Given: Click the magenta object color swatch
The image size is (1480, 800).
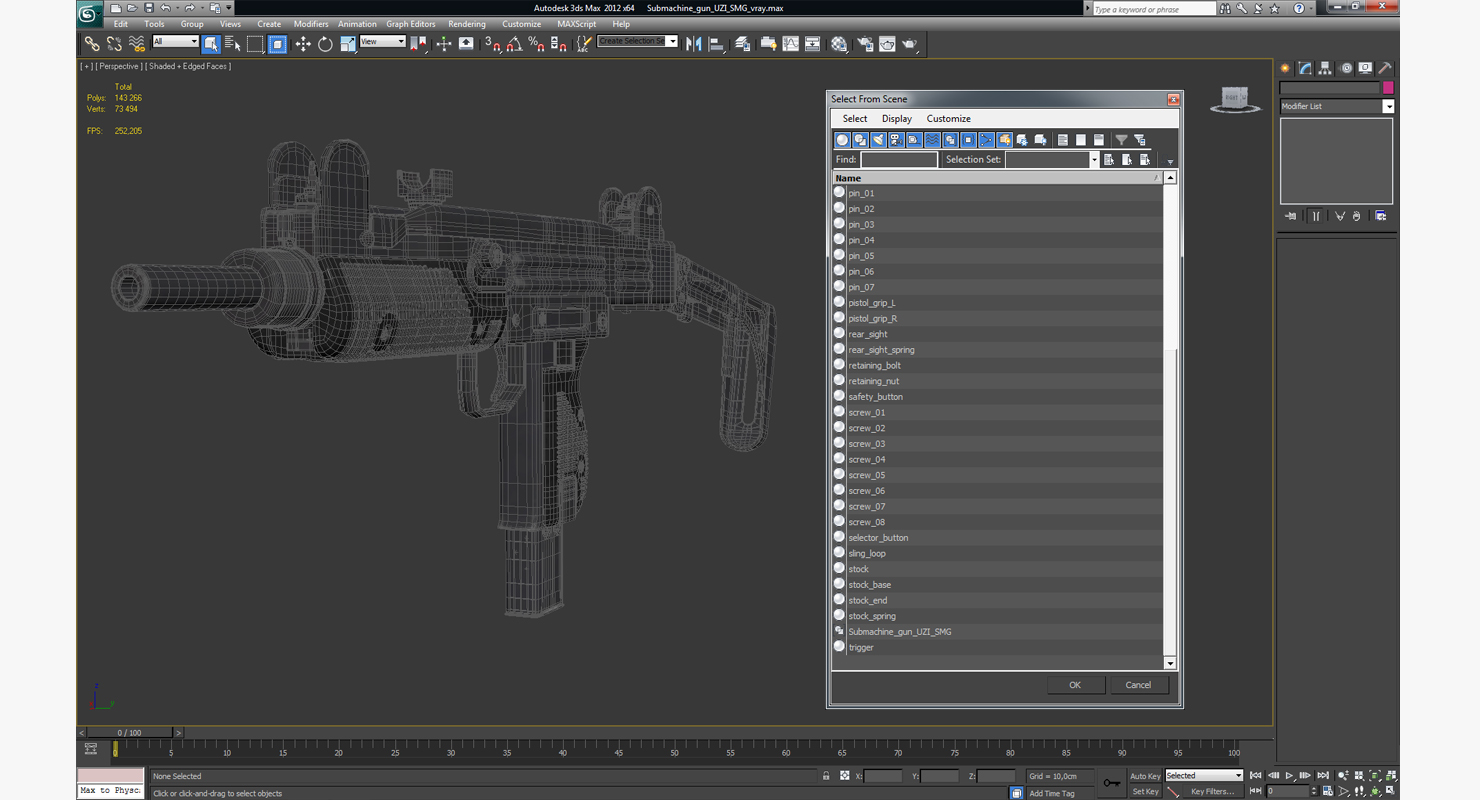Looking at the screenshot, I should pyautogui.click(x=1388, y=88).
